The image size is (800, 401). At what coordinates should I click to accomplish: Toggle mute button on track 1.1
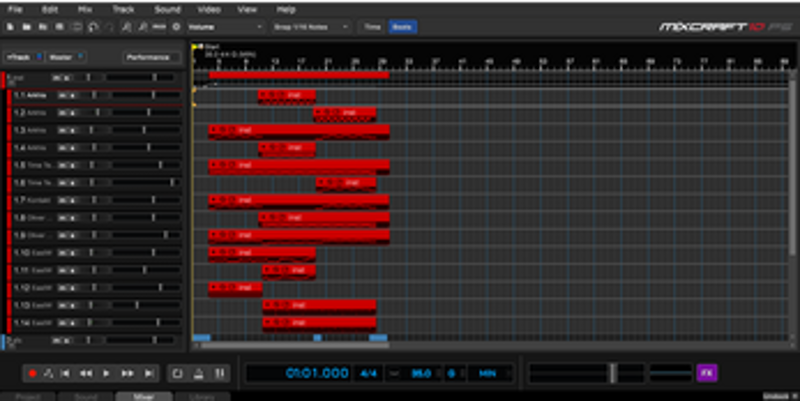coord(64,95)
